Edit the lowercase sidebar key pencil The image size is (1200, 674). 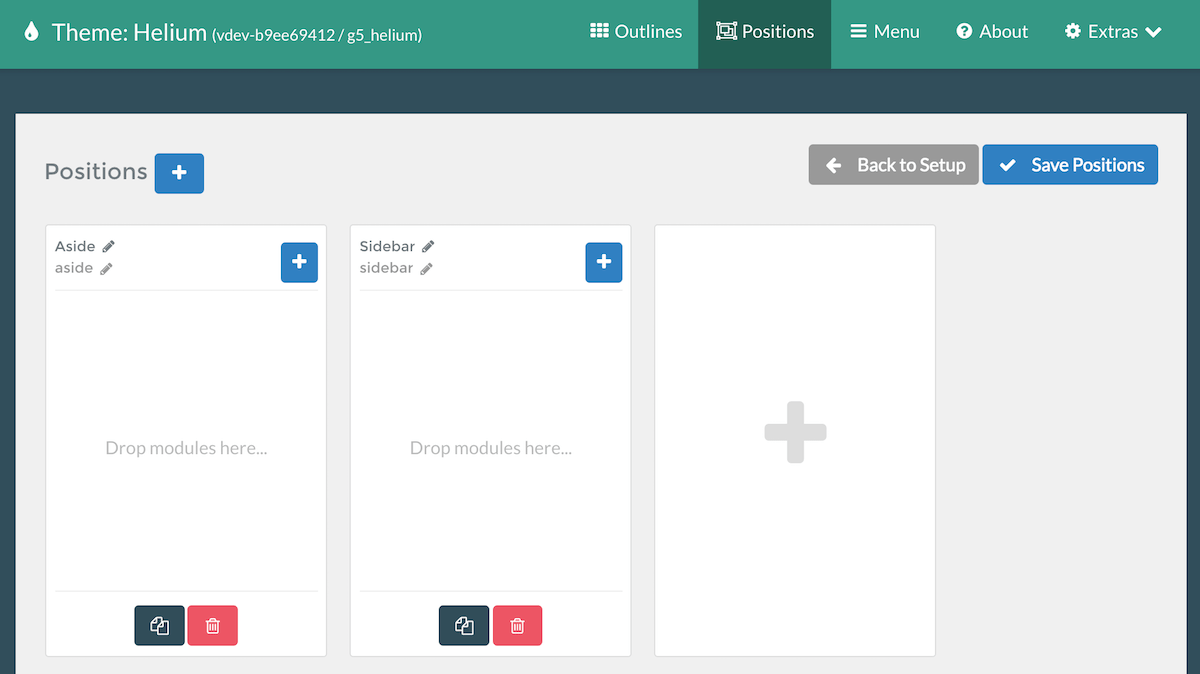[x=426, y=268]
